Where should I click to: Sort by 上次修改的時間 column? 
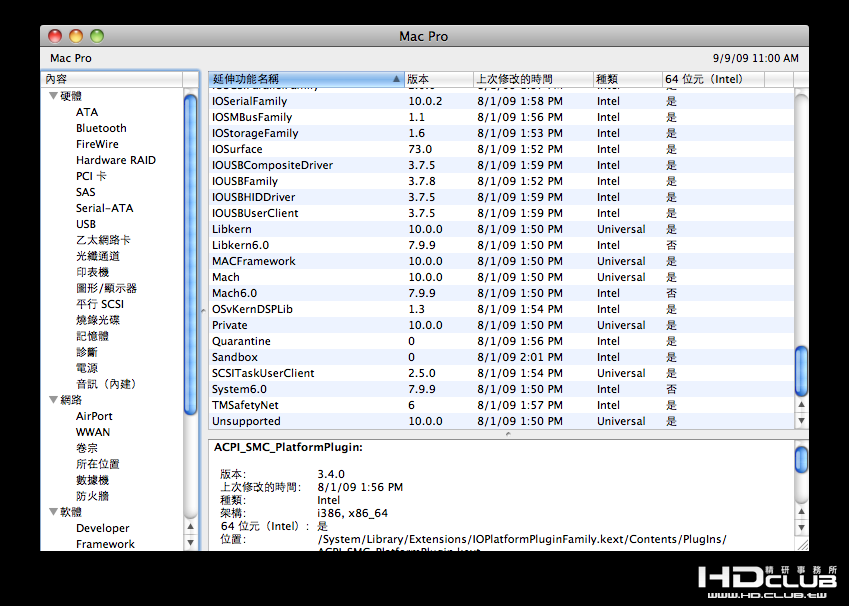[x=533, y=79]
